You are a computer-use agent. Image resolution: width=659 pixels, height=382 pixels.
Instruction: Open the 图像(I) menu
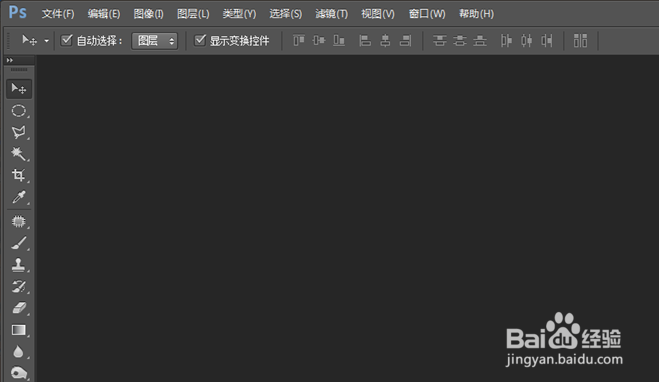(148, 14)
